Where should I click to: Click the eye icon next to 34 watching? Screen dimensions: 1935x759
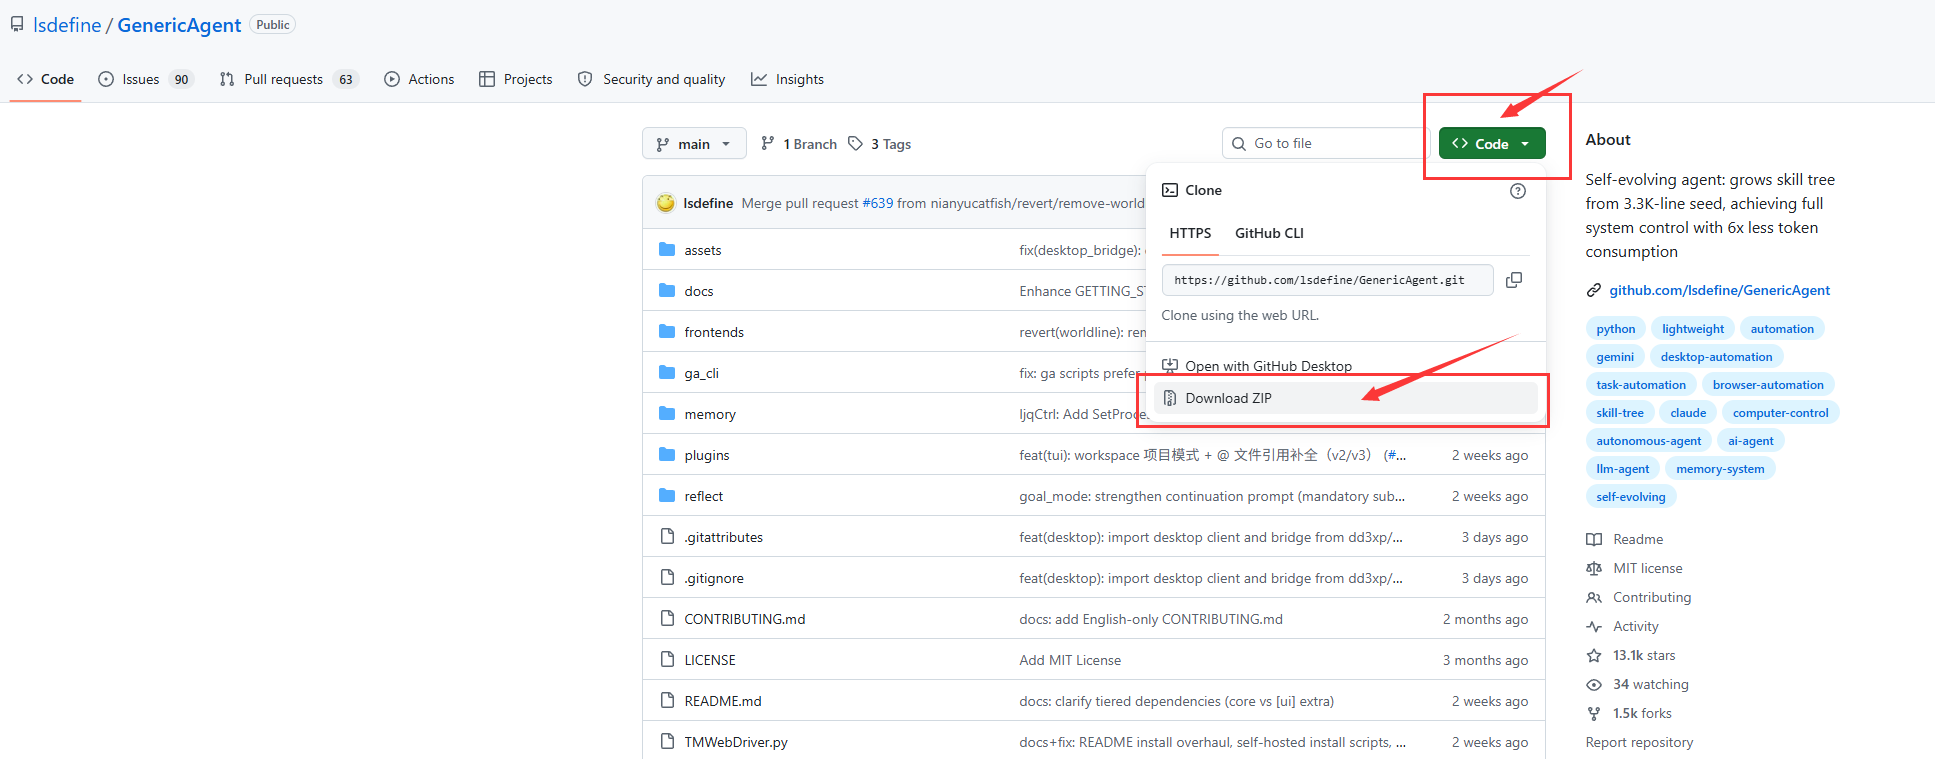[x=1594, y=684]
